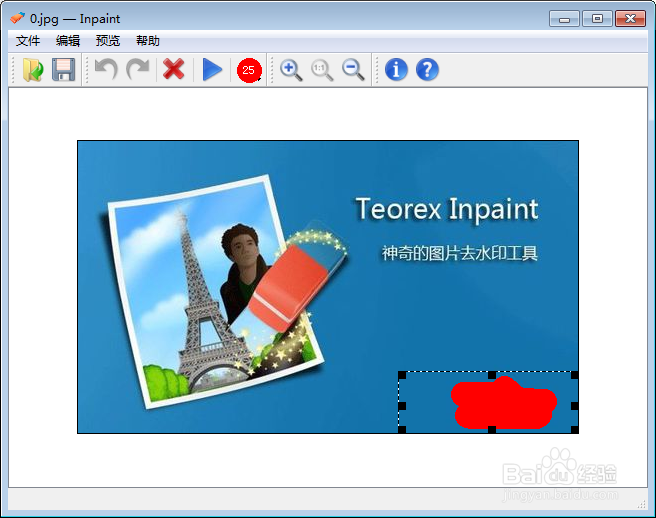Open Help with the question mark icon
The height and width of the screenshot is (518, 656).
tap(427, 69)
